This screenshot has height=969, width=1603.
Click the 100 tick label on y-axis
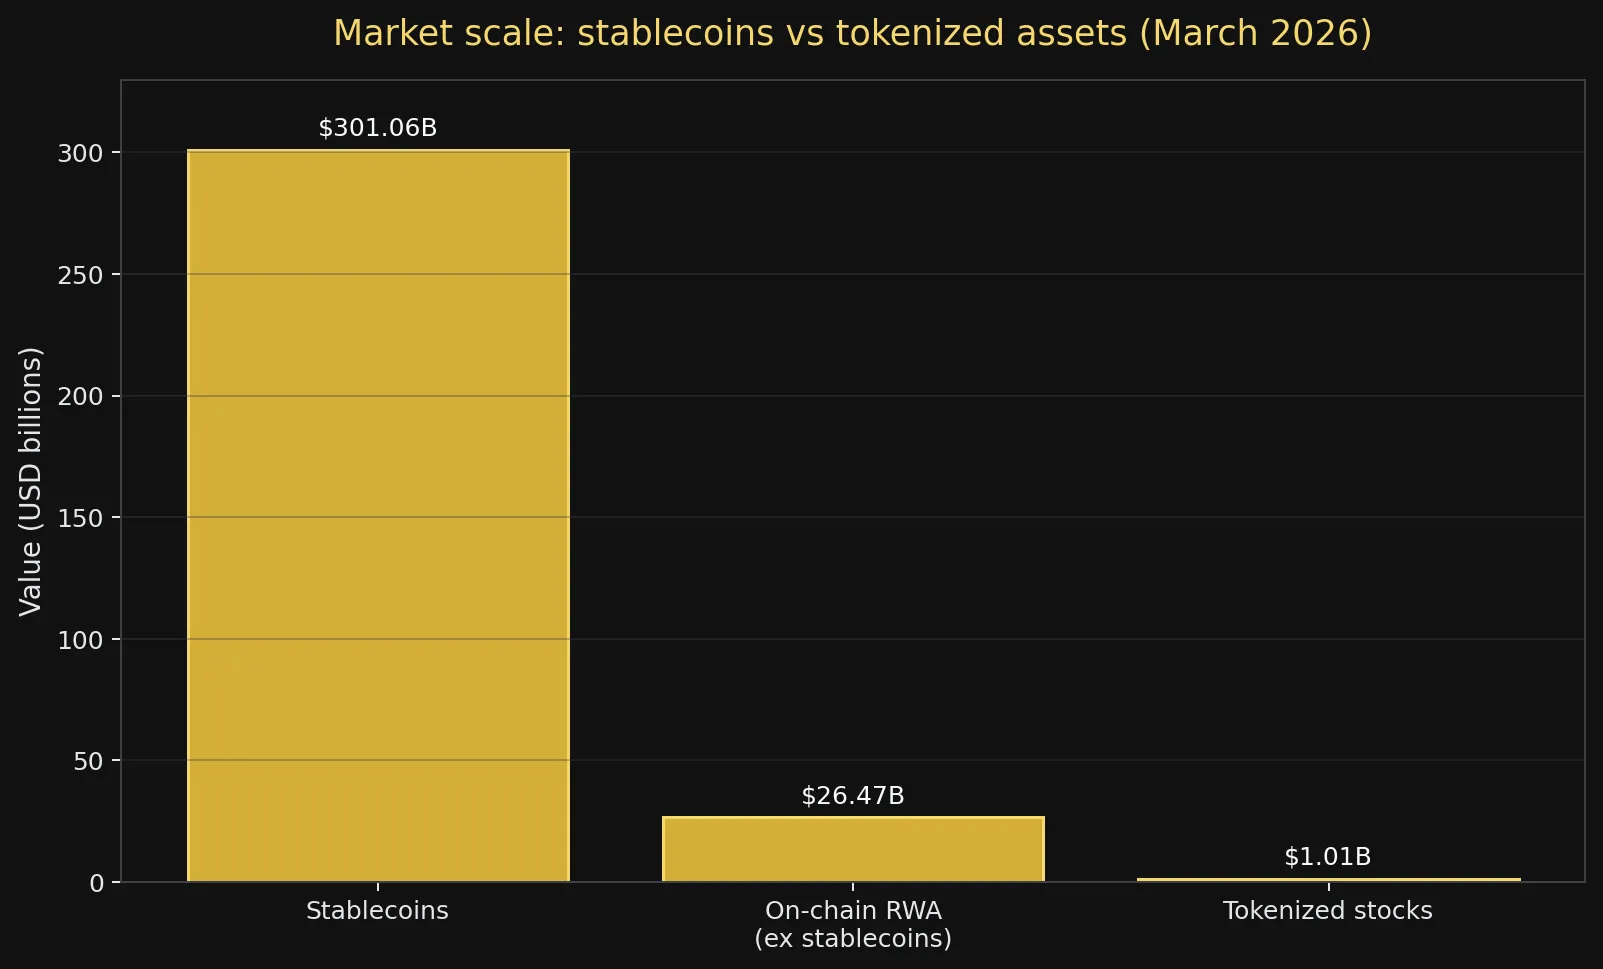coord(80,640)
